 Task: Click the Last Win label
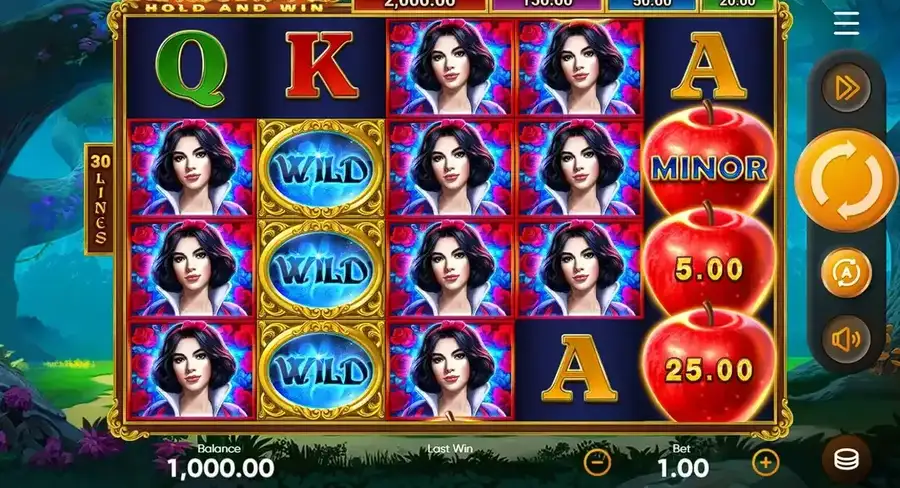[x=450, y=448]
